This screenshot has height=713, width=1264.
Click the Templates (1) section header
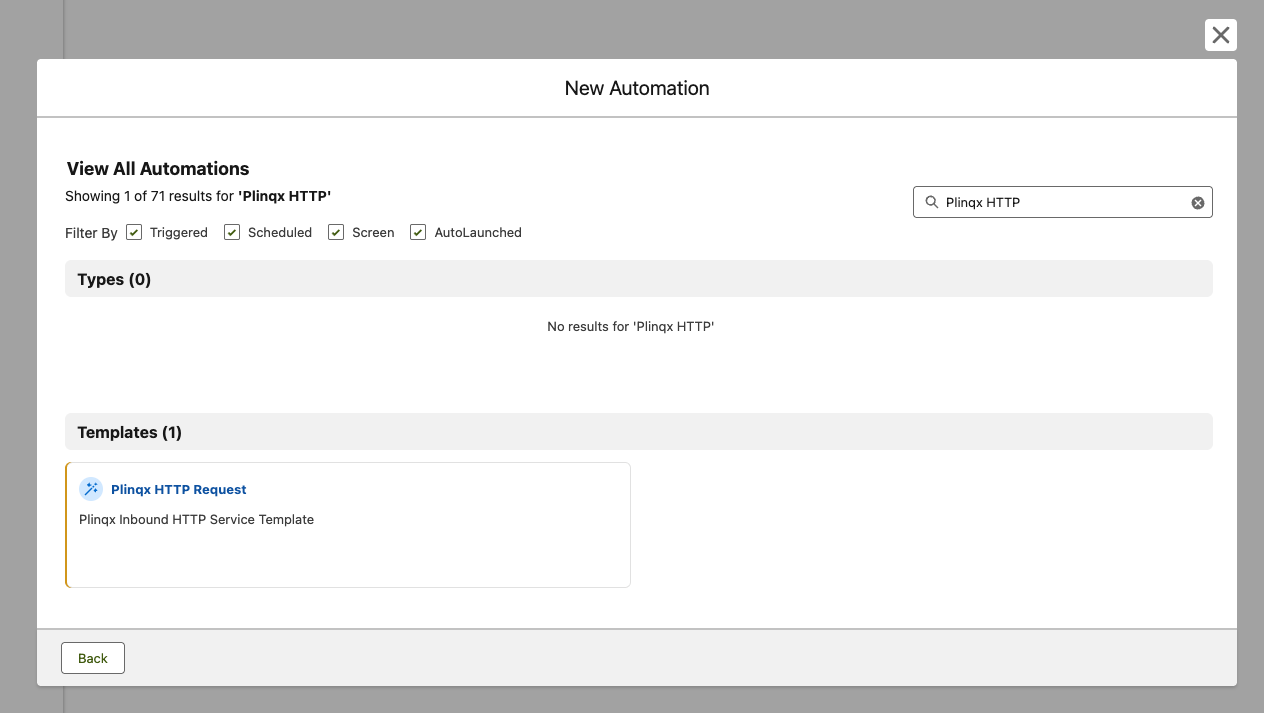tap(130, 433)
